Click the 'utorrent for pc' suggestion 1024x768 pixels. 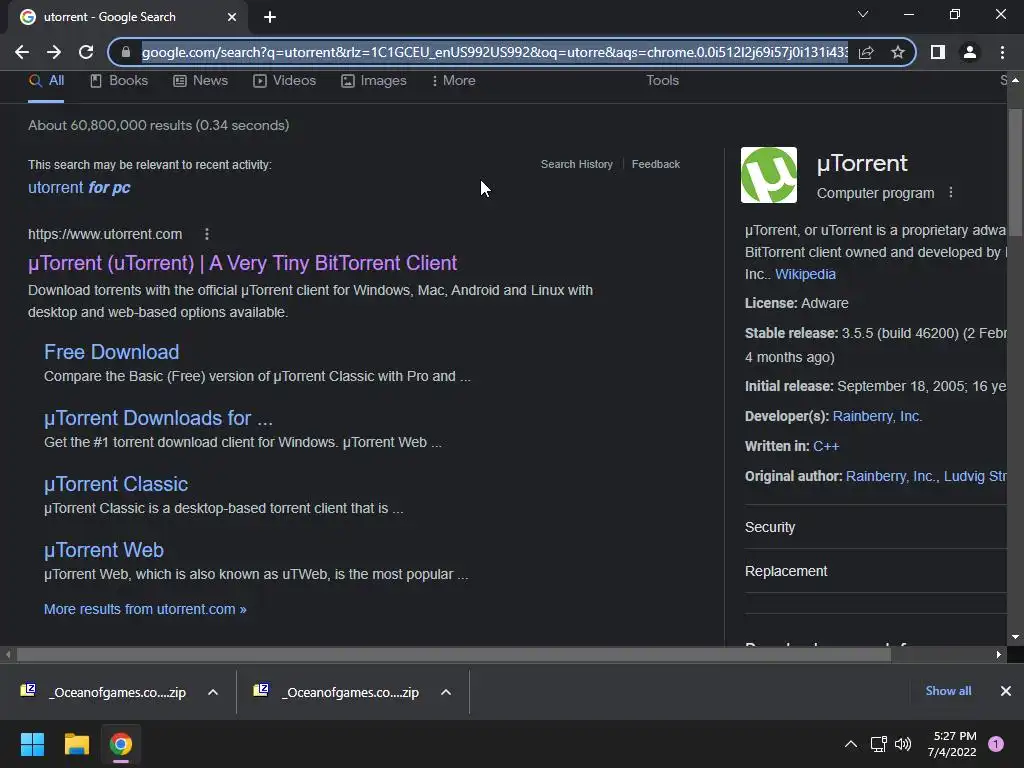point(79,187)
